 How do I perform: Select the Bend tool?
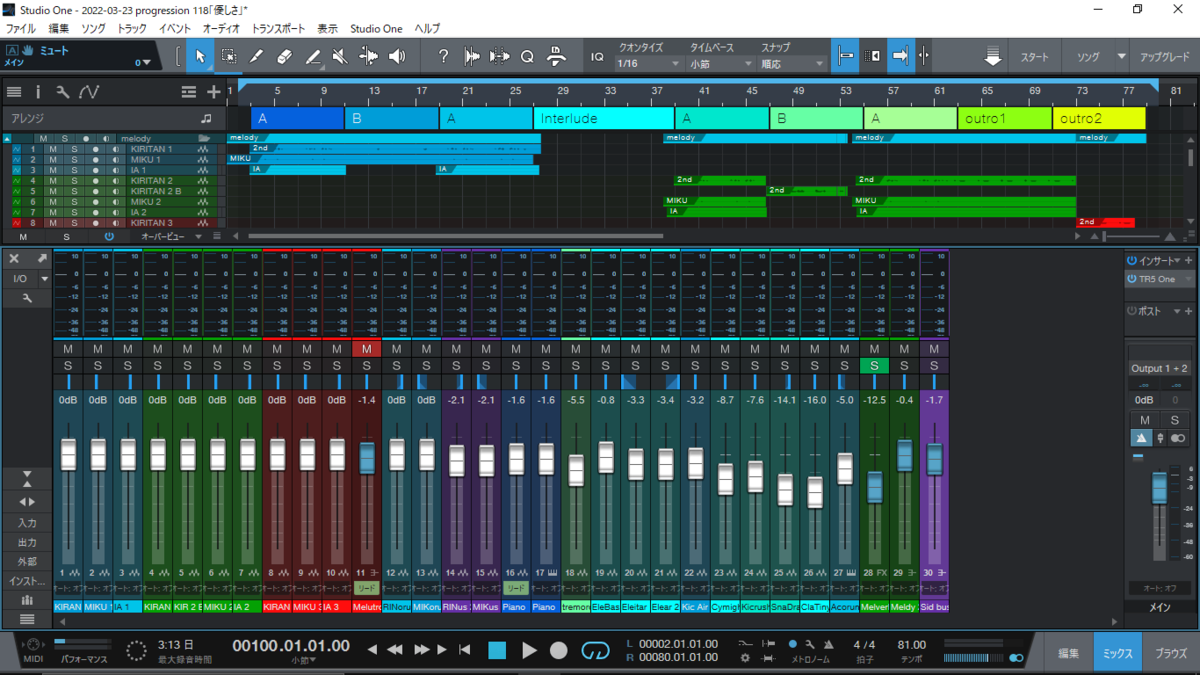[x=368, y=56]
